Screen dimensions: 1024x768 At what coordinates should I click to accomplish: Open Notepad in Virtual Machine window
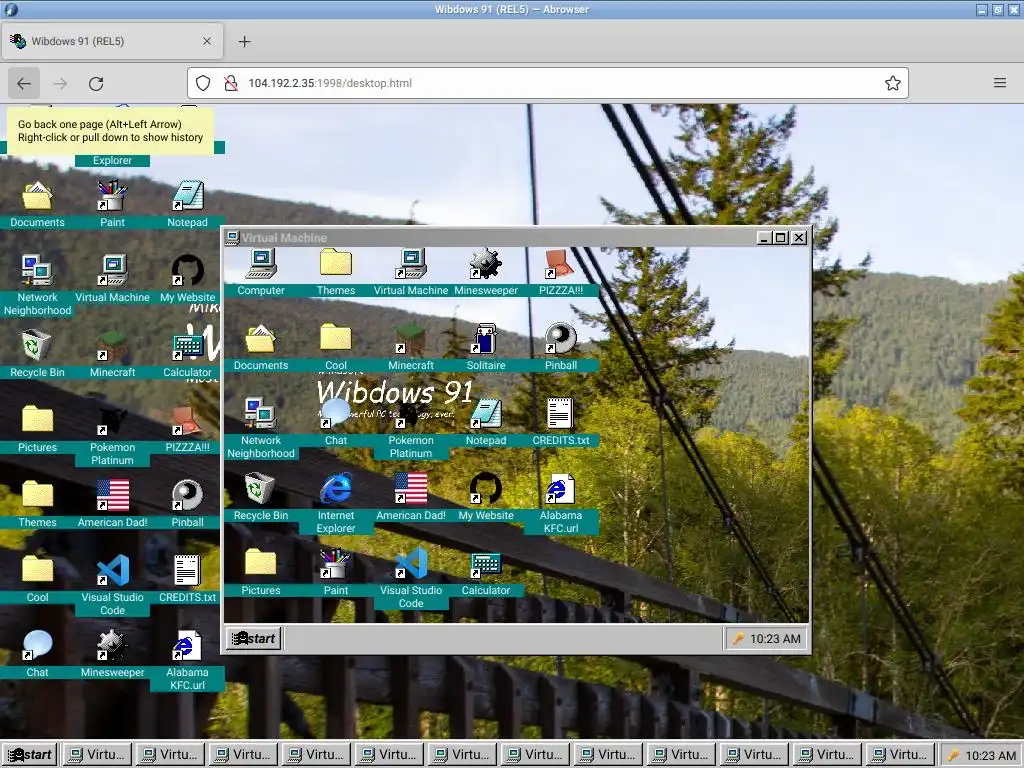pos(486,422)
